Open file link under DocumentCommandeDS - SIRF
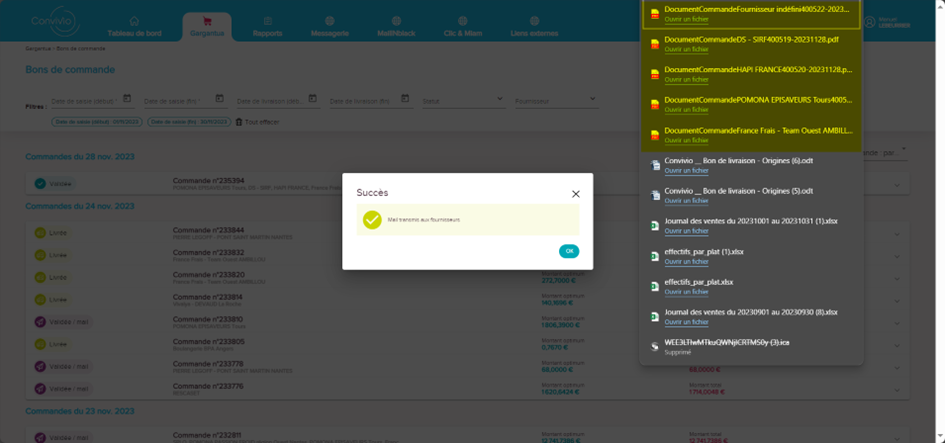The height and width of the screenshot is (443, 945). pos(686,49)
